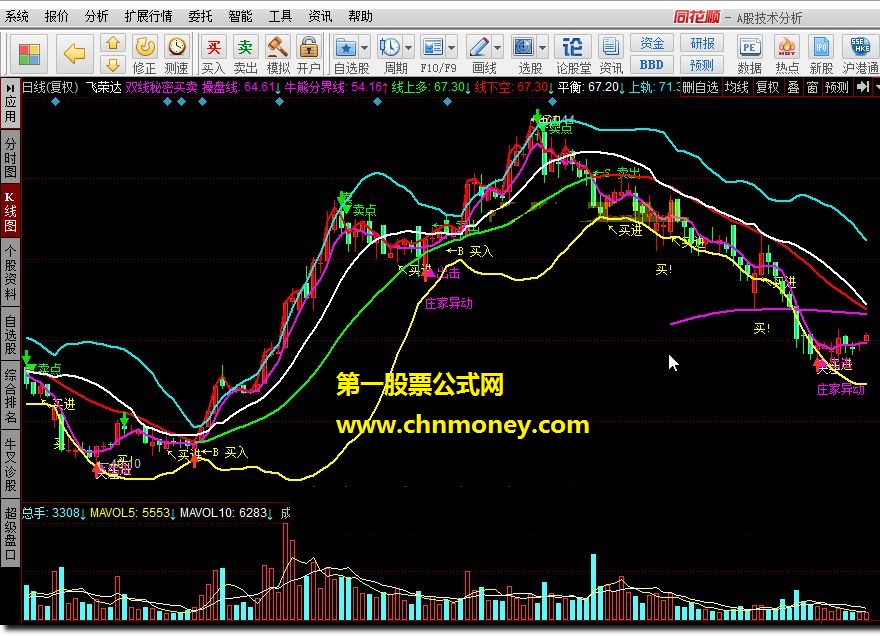Screen dimensions: 880x636
Task: Open the 报价 menu
Action: pyautogui.click(x=56, y=17)
